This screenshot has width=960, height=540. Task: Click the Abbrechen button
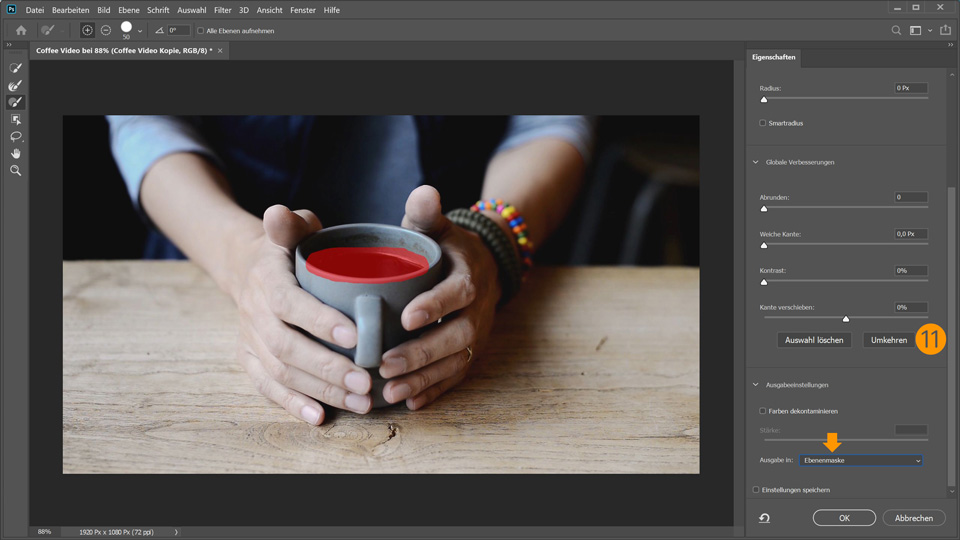[x=913, y=518]
